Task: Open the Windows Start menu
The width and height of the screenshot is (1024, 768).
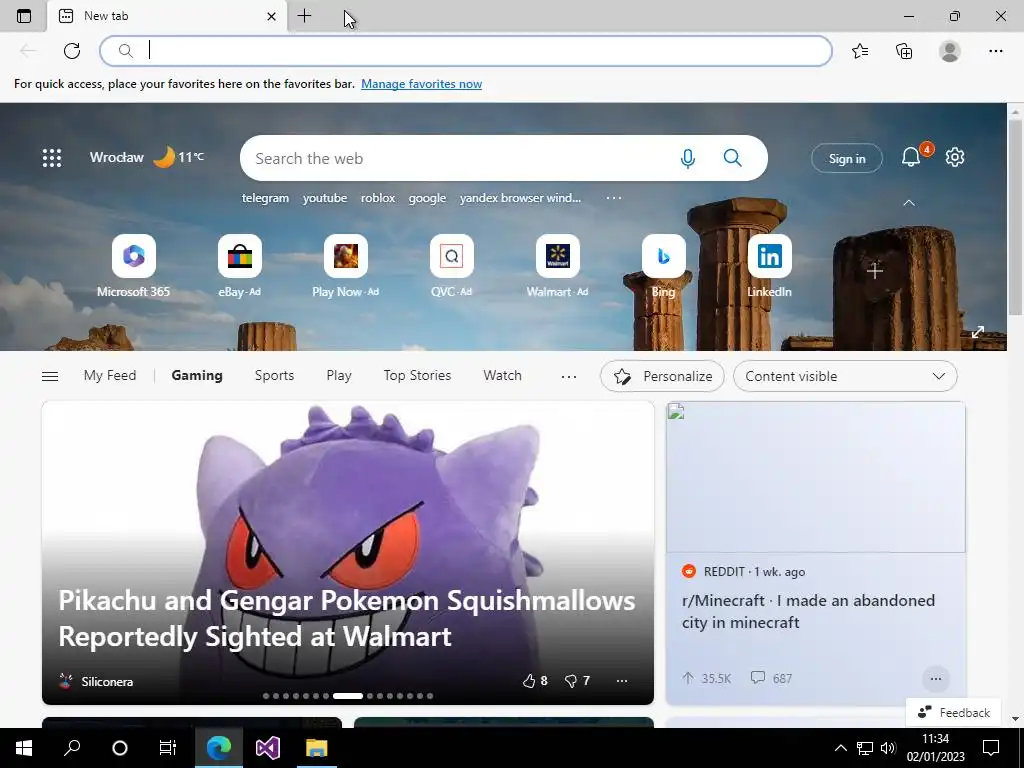Action: [x=24, y=748]
